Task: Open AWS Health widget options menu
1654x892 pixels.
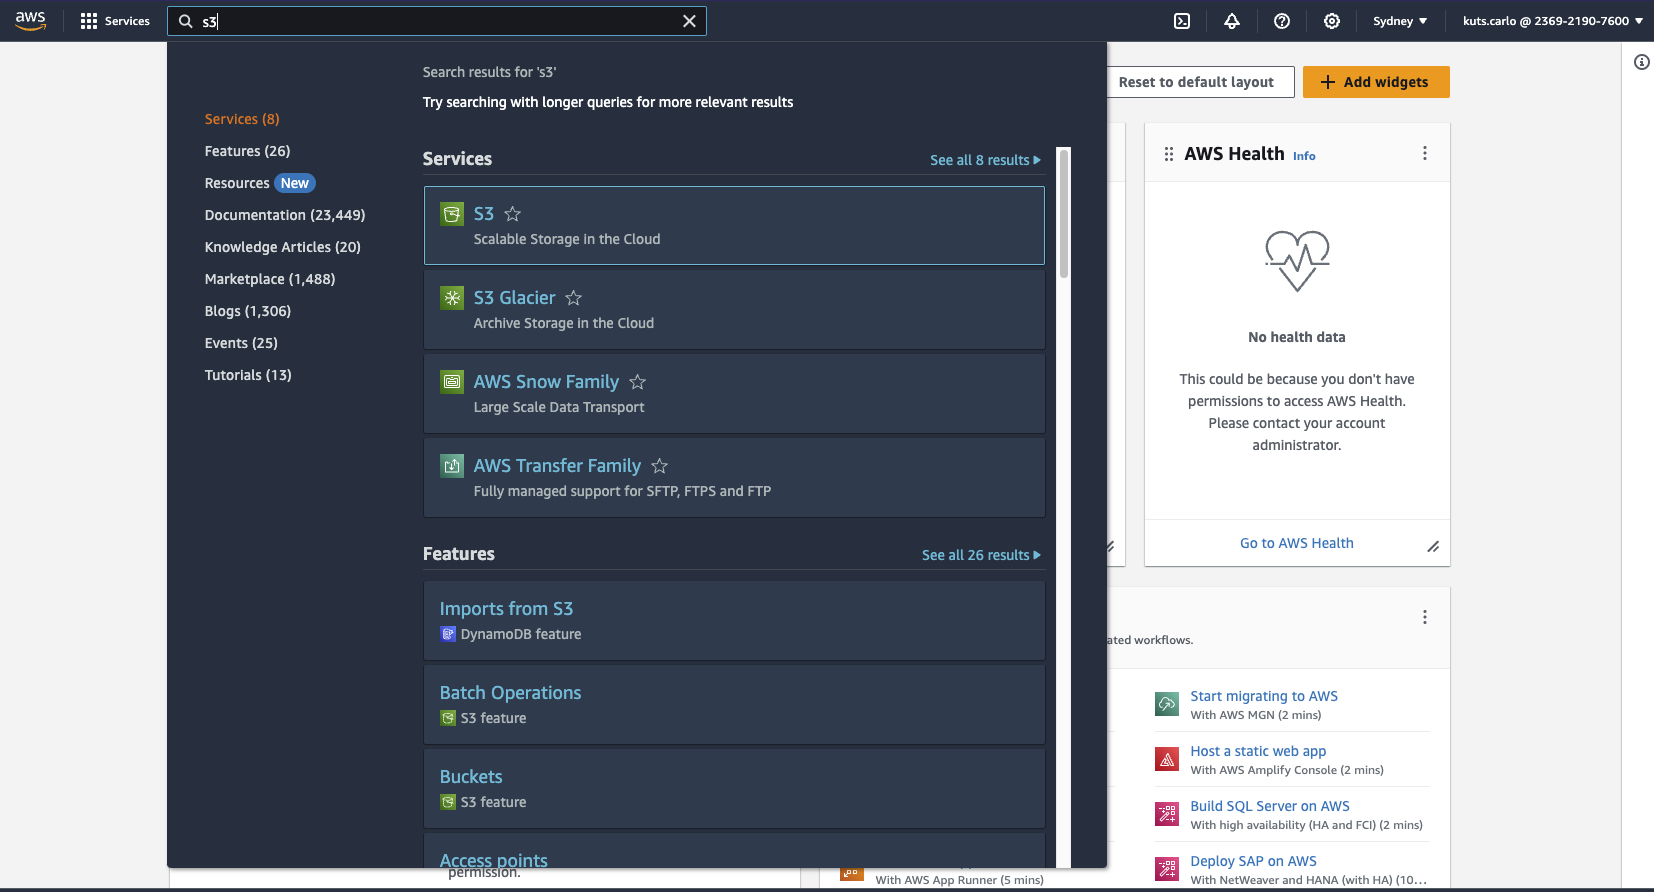Action: (1425, 153)
